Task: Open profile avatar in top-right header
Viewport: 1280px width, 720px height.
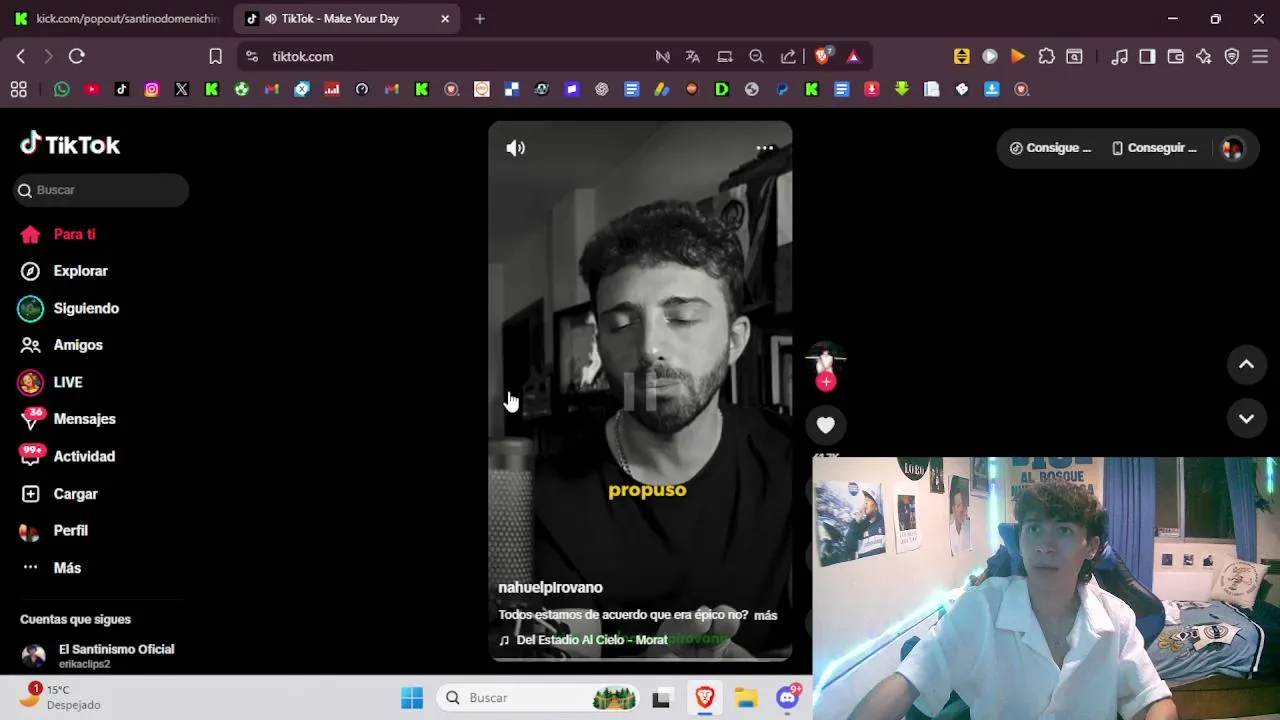Action: click(x=1233, y=148)
